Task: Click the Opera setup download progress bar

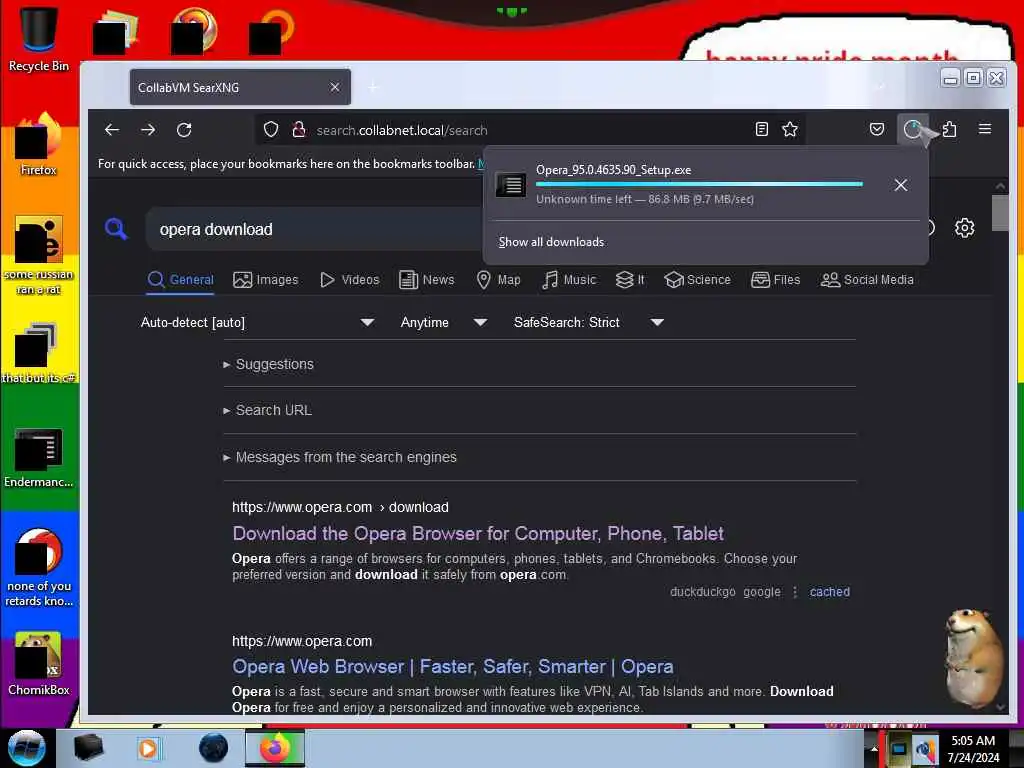Action: pyautogui.click(x=699, y=185)
